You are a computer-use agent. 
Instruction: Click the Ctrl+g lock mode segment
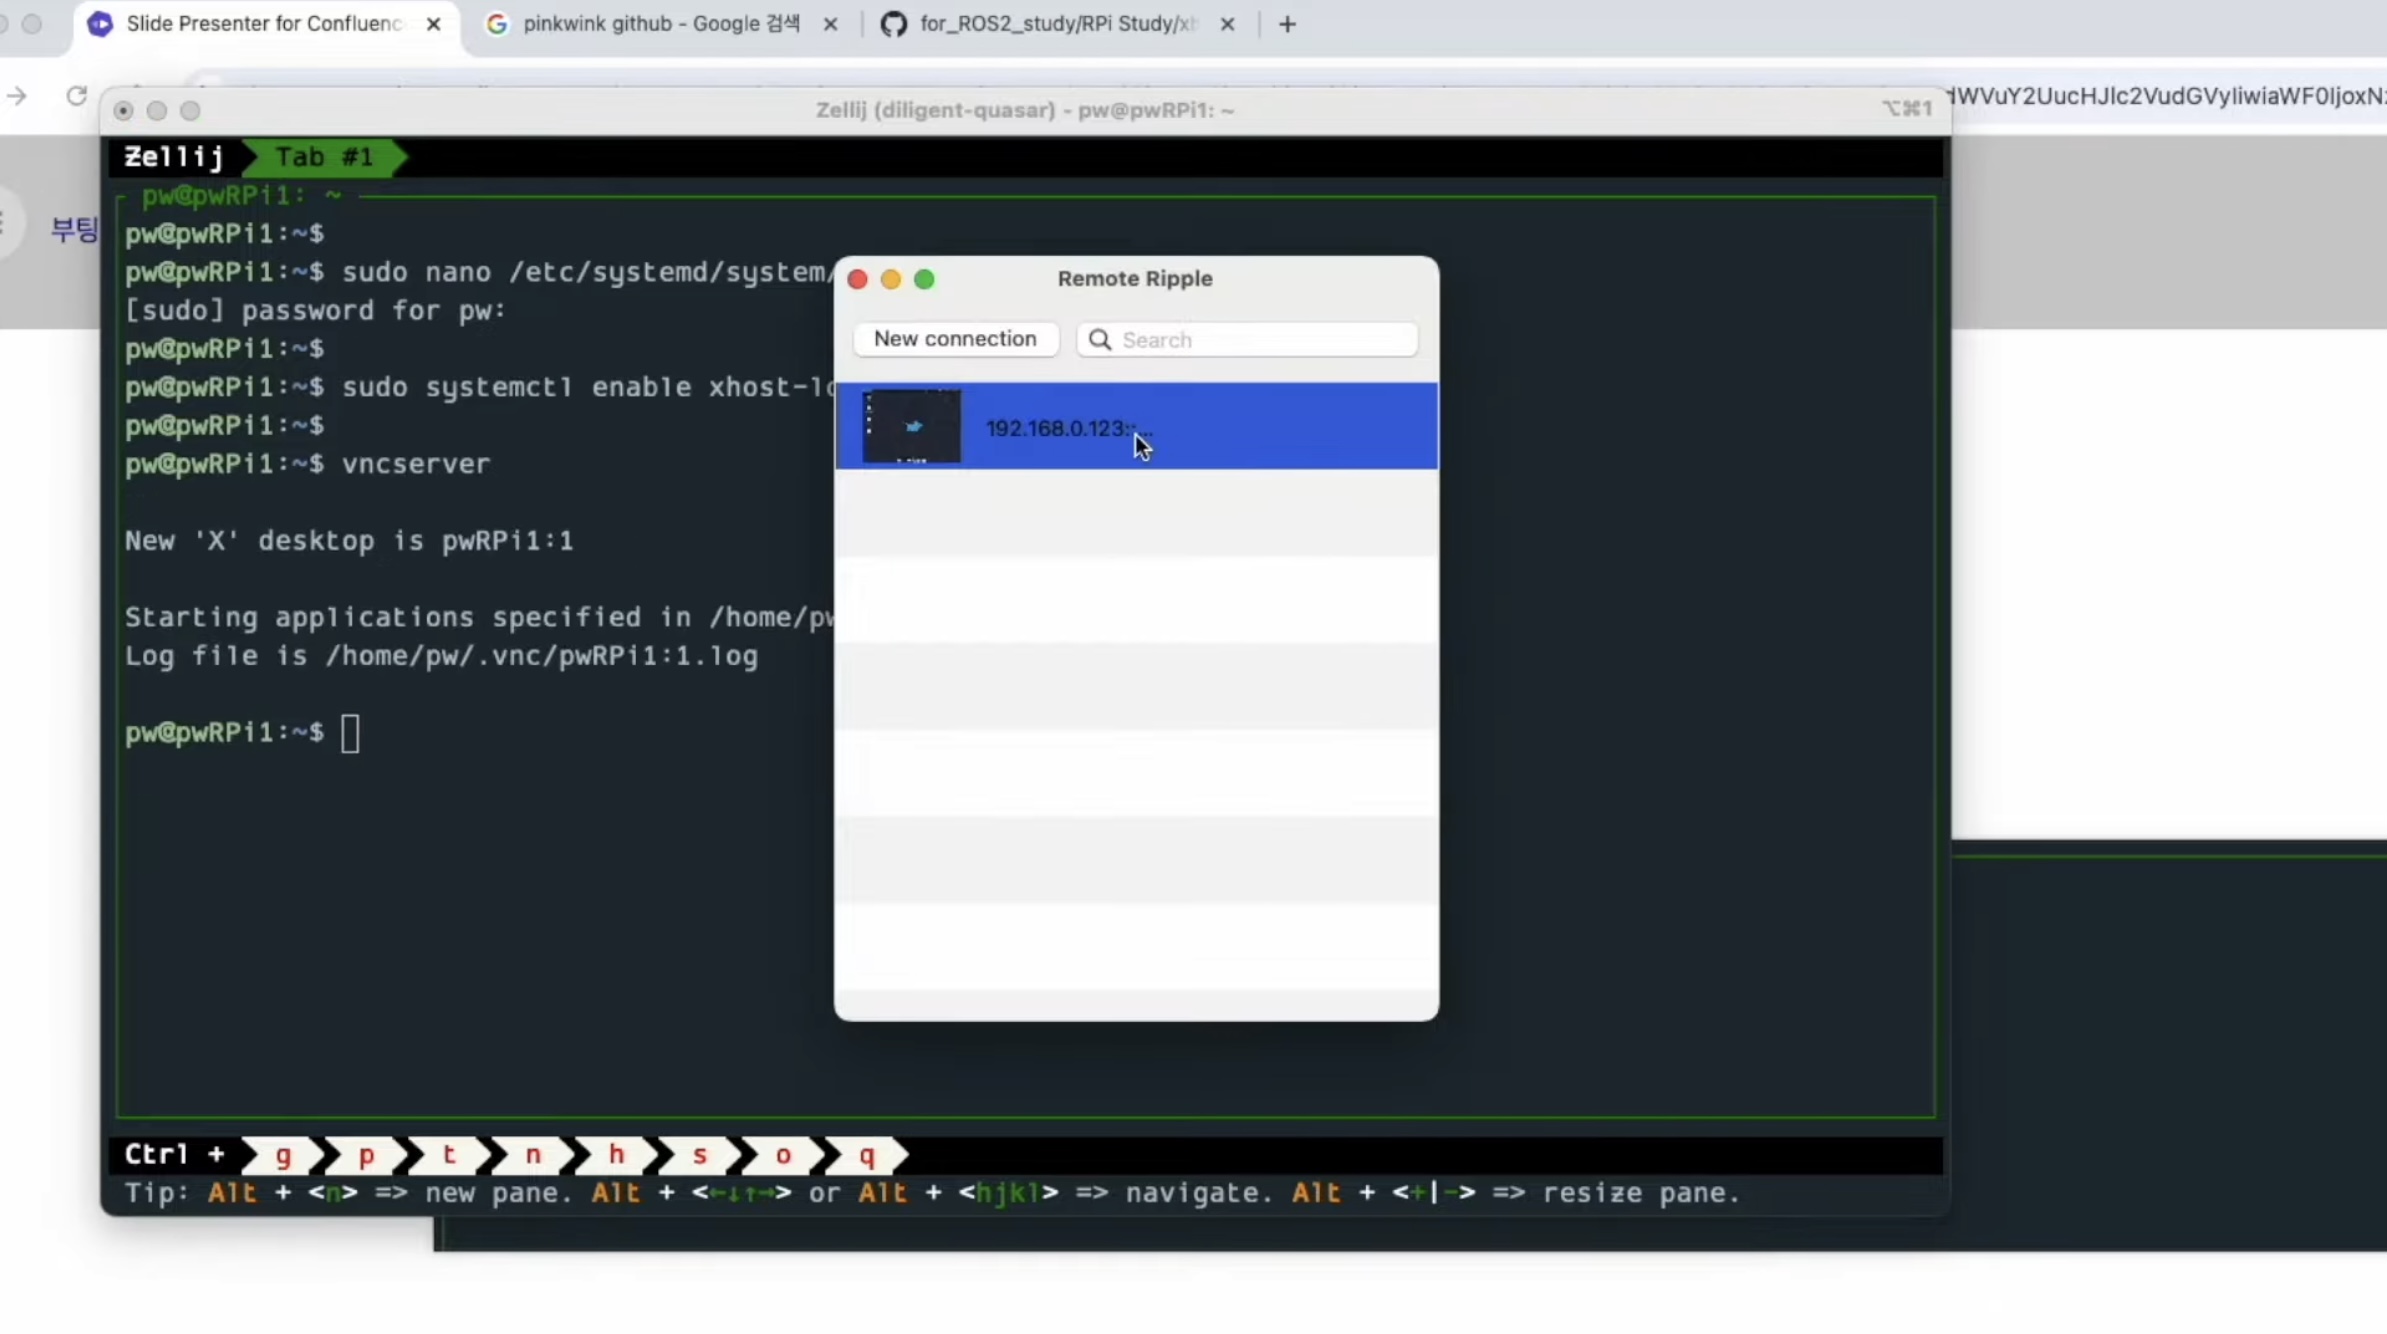coord(283,1155)
